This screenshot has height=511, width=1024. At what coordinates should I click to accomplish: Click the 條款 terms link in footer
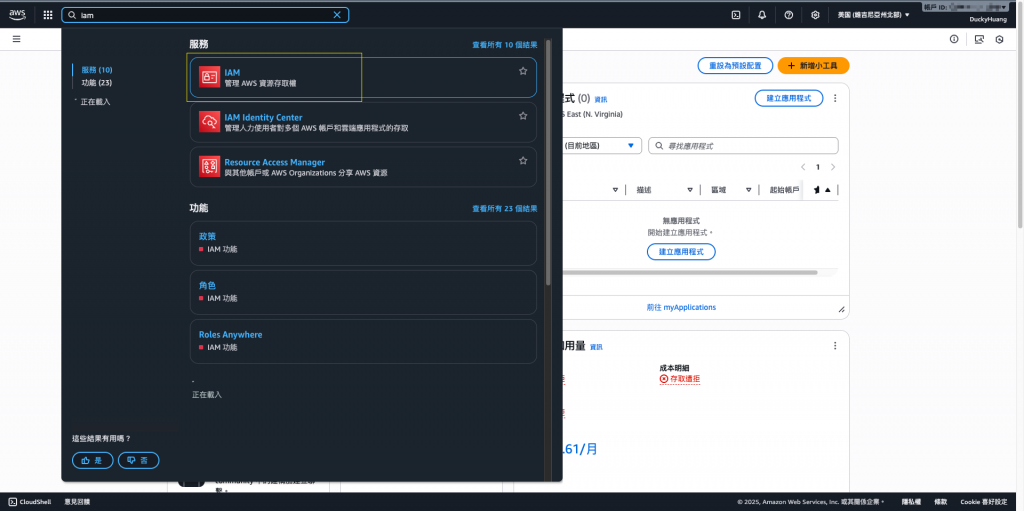click(x=940, y=502)
